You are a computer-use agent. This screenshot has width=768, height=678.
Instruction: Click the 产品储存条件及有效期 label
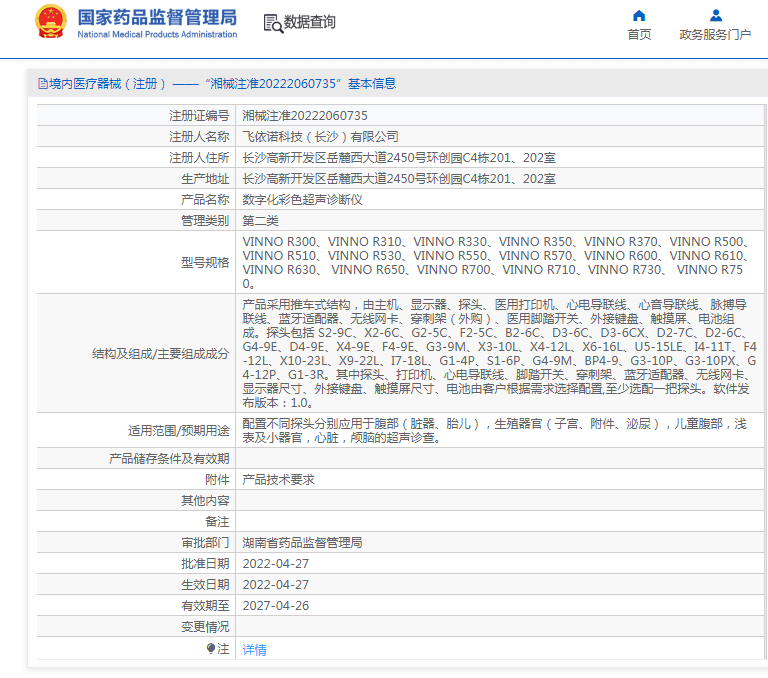point(169,459)
